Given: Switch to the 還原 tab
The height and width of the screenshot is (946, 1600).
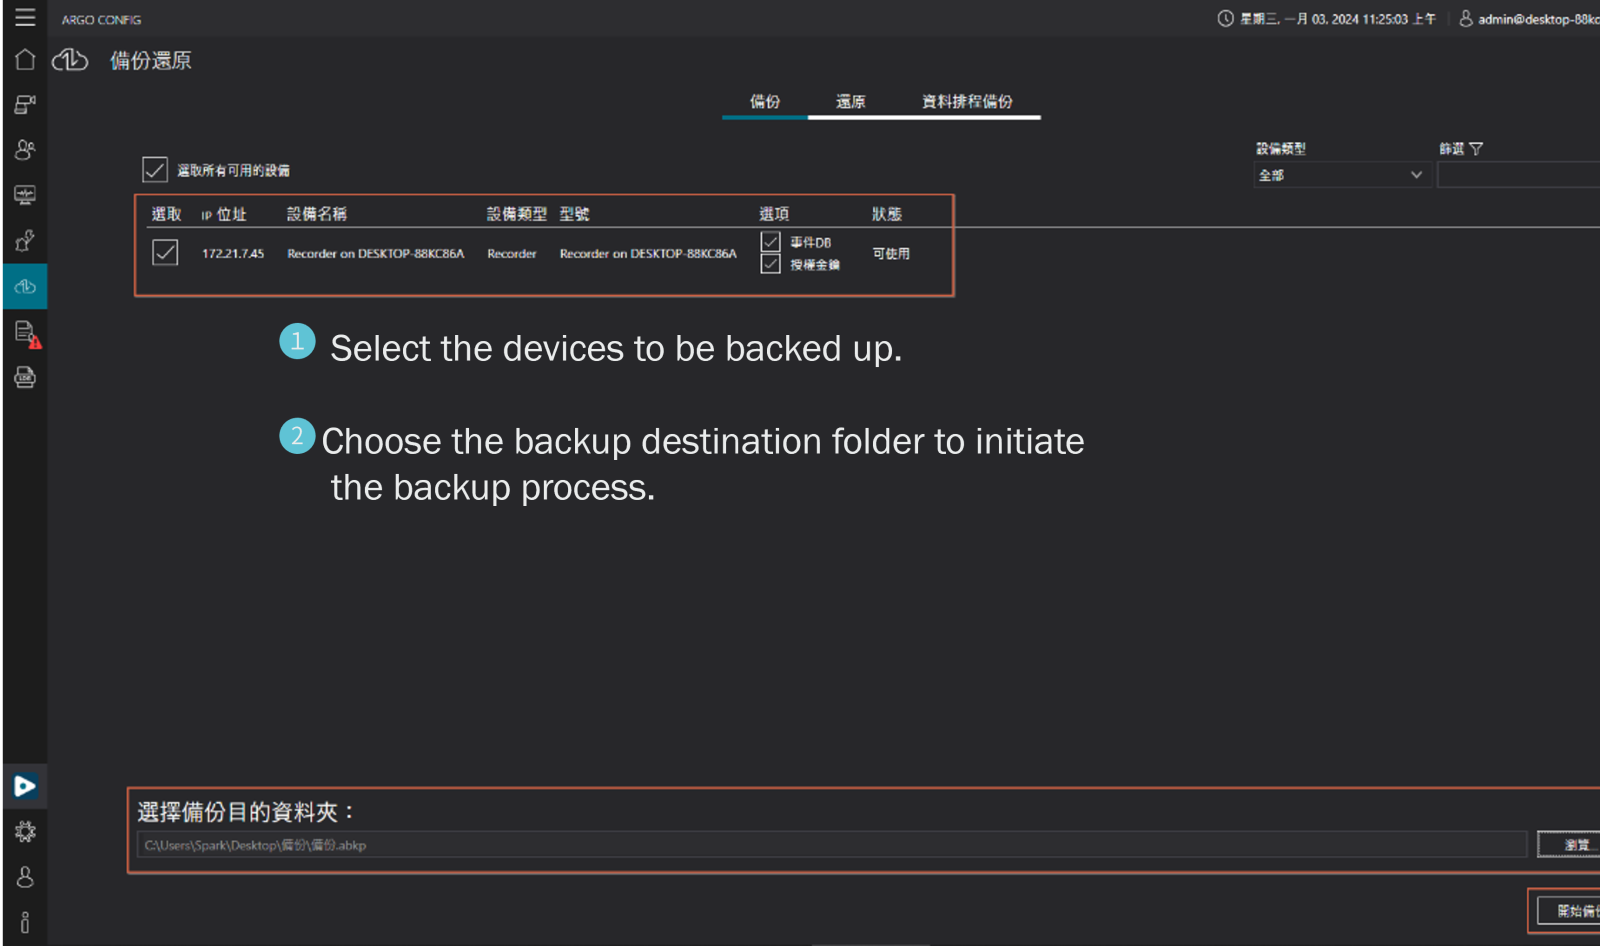Looking at the screenshot, I should pyautogui.click(x=850, y=102).
